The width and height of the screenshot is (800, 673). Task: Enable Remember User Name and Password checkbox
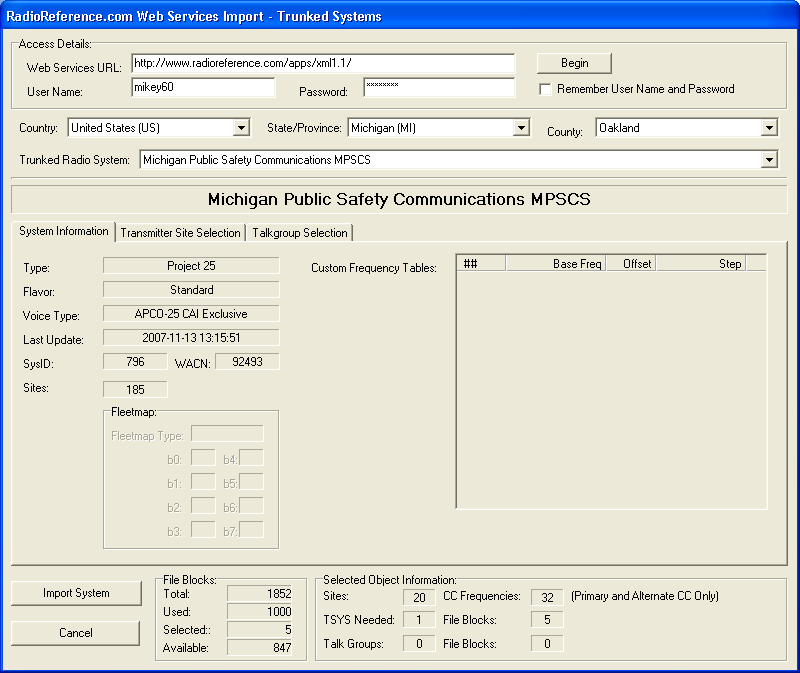point(546,89)
